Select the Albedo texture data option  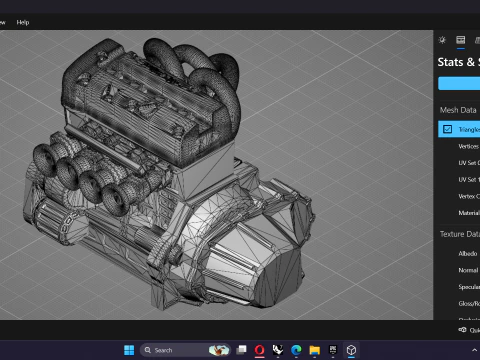tap(468, 254)
